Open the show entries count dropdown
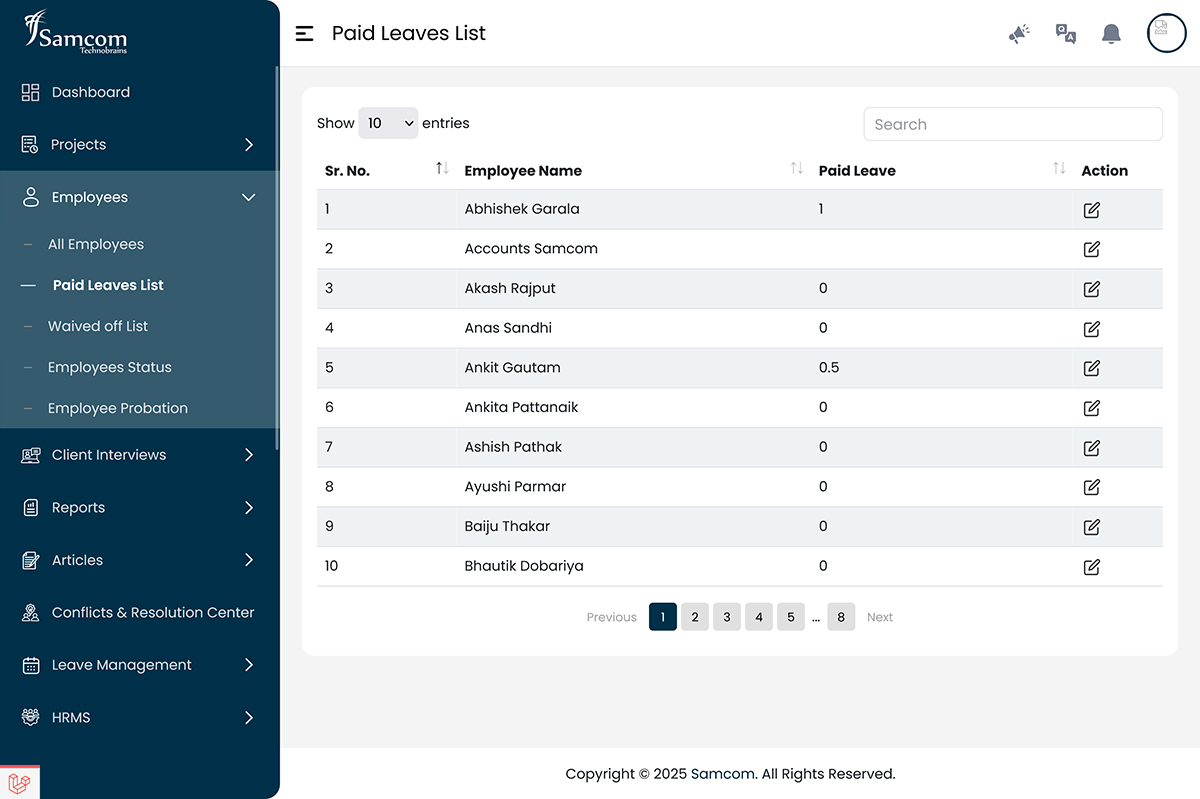 [x=388, y=123]
